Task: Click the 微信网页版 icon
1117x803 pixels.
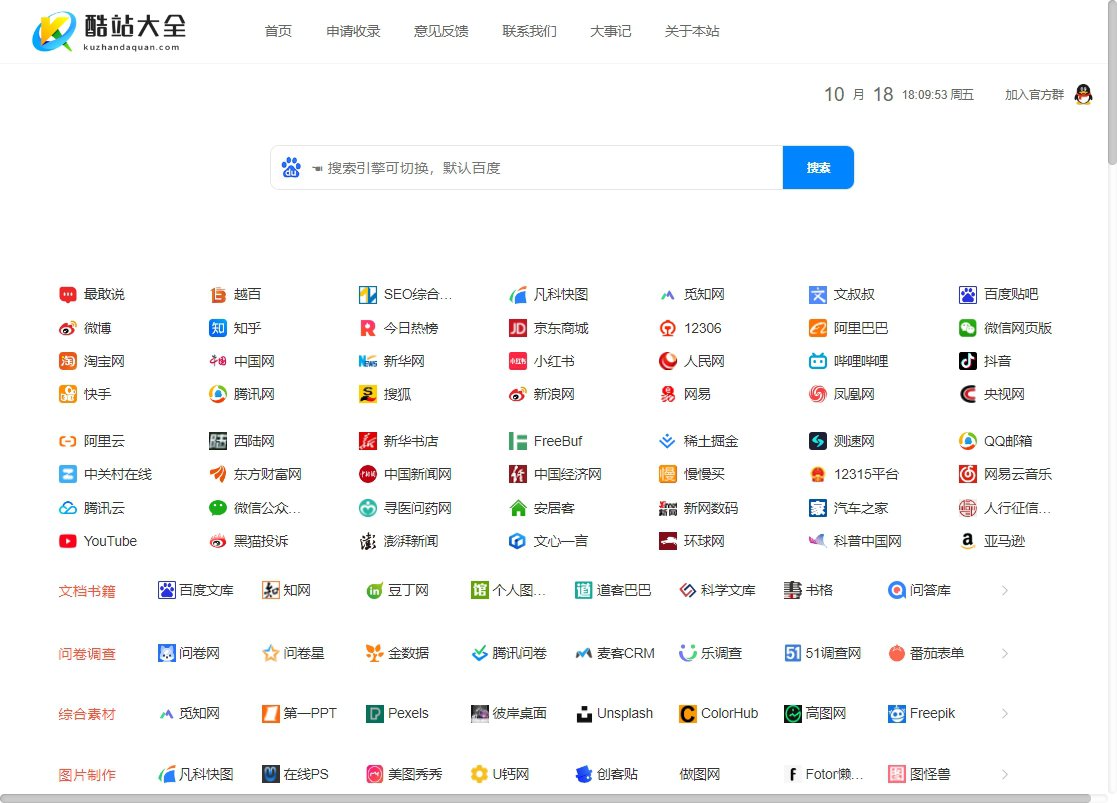Action: point(967,328)
